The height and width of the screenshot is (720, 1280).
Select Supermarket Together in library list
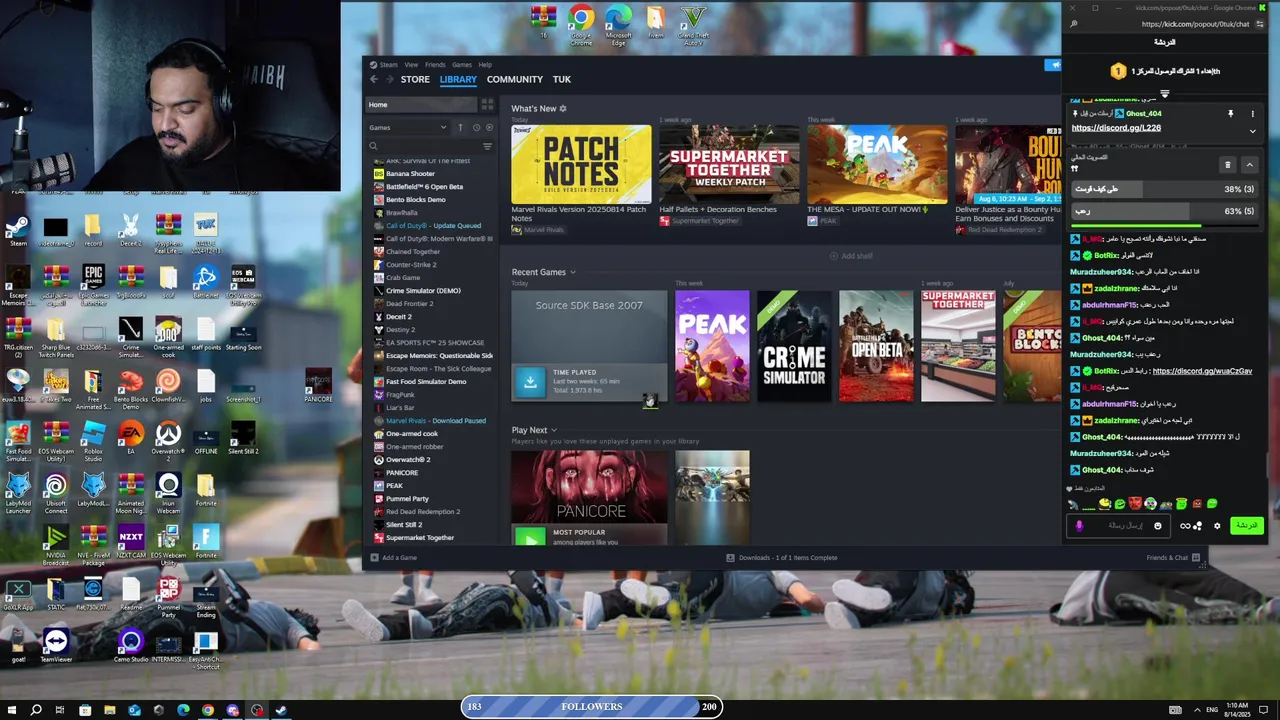coord(420,538)
